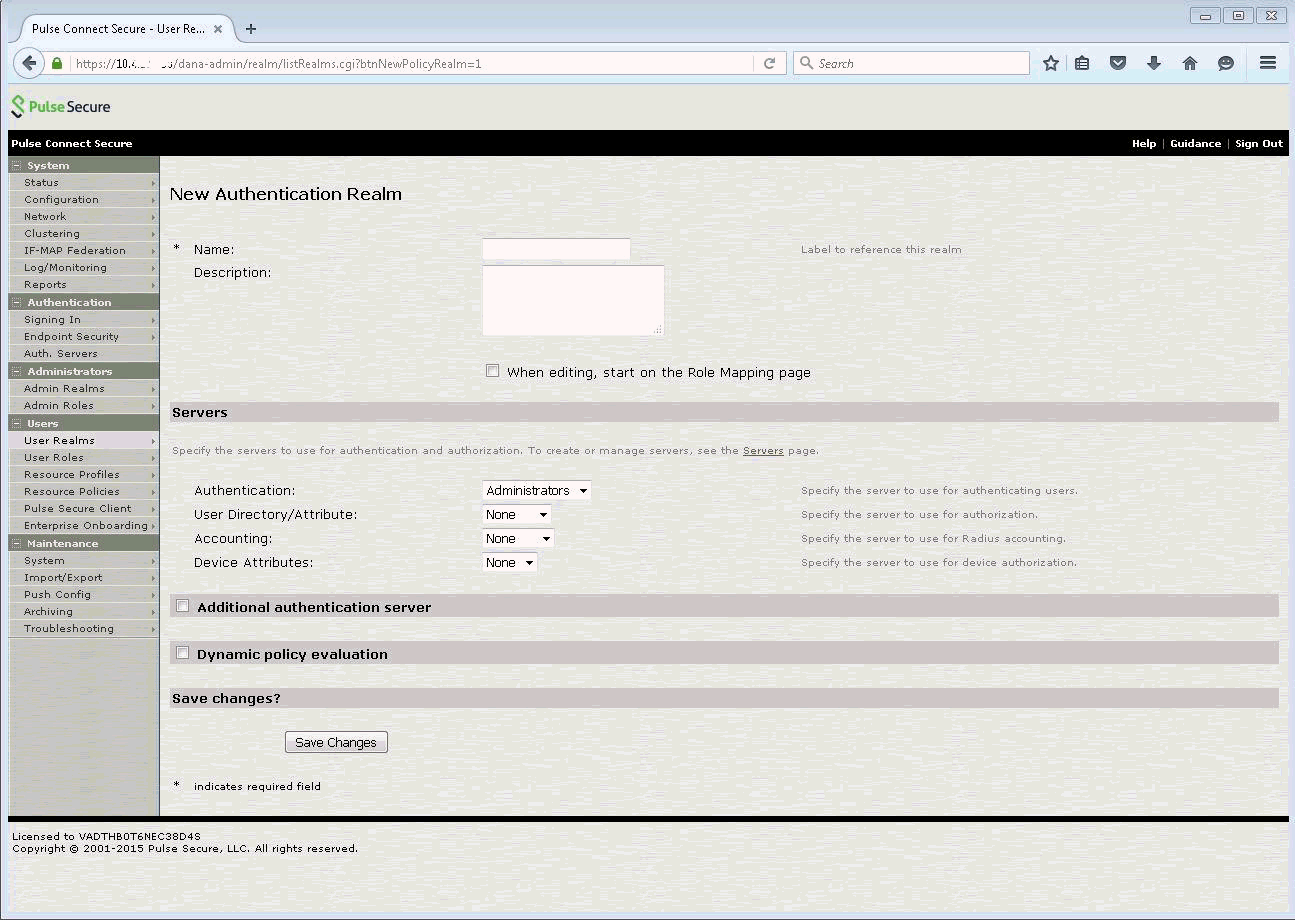Toggle Dynamic policy evaluation checkbox
The height and width of the screenshot is (920, 1295).
[183, 653]
